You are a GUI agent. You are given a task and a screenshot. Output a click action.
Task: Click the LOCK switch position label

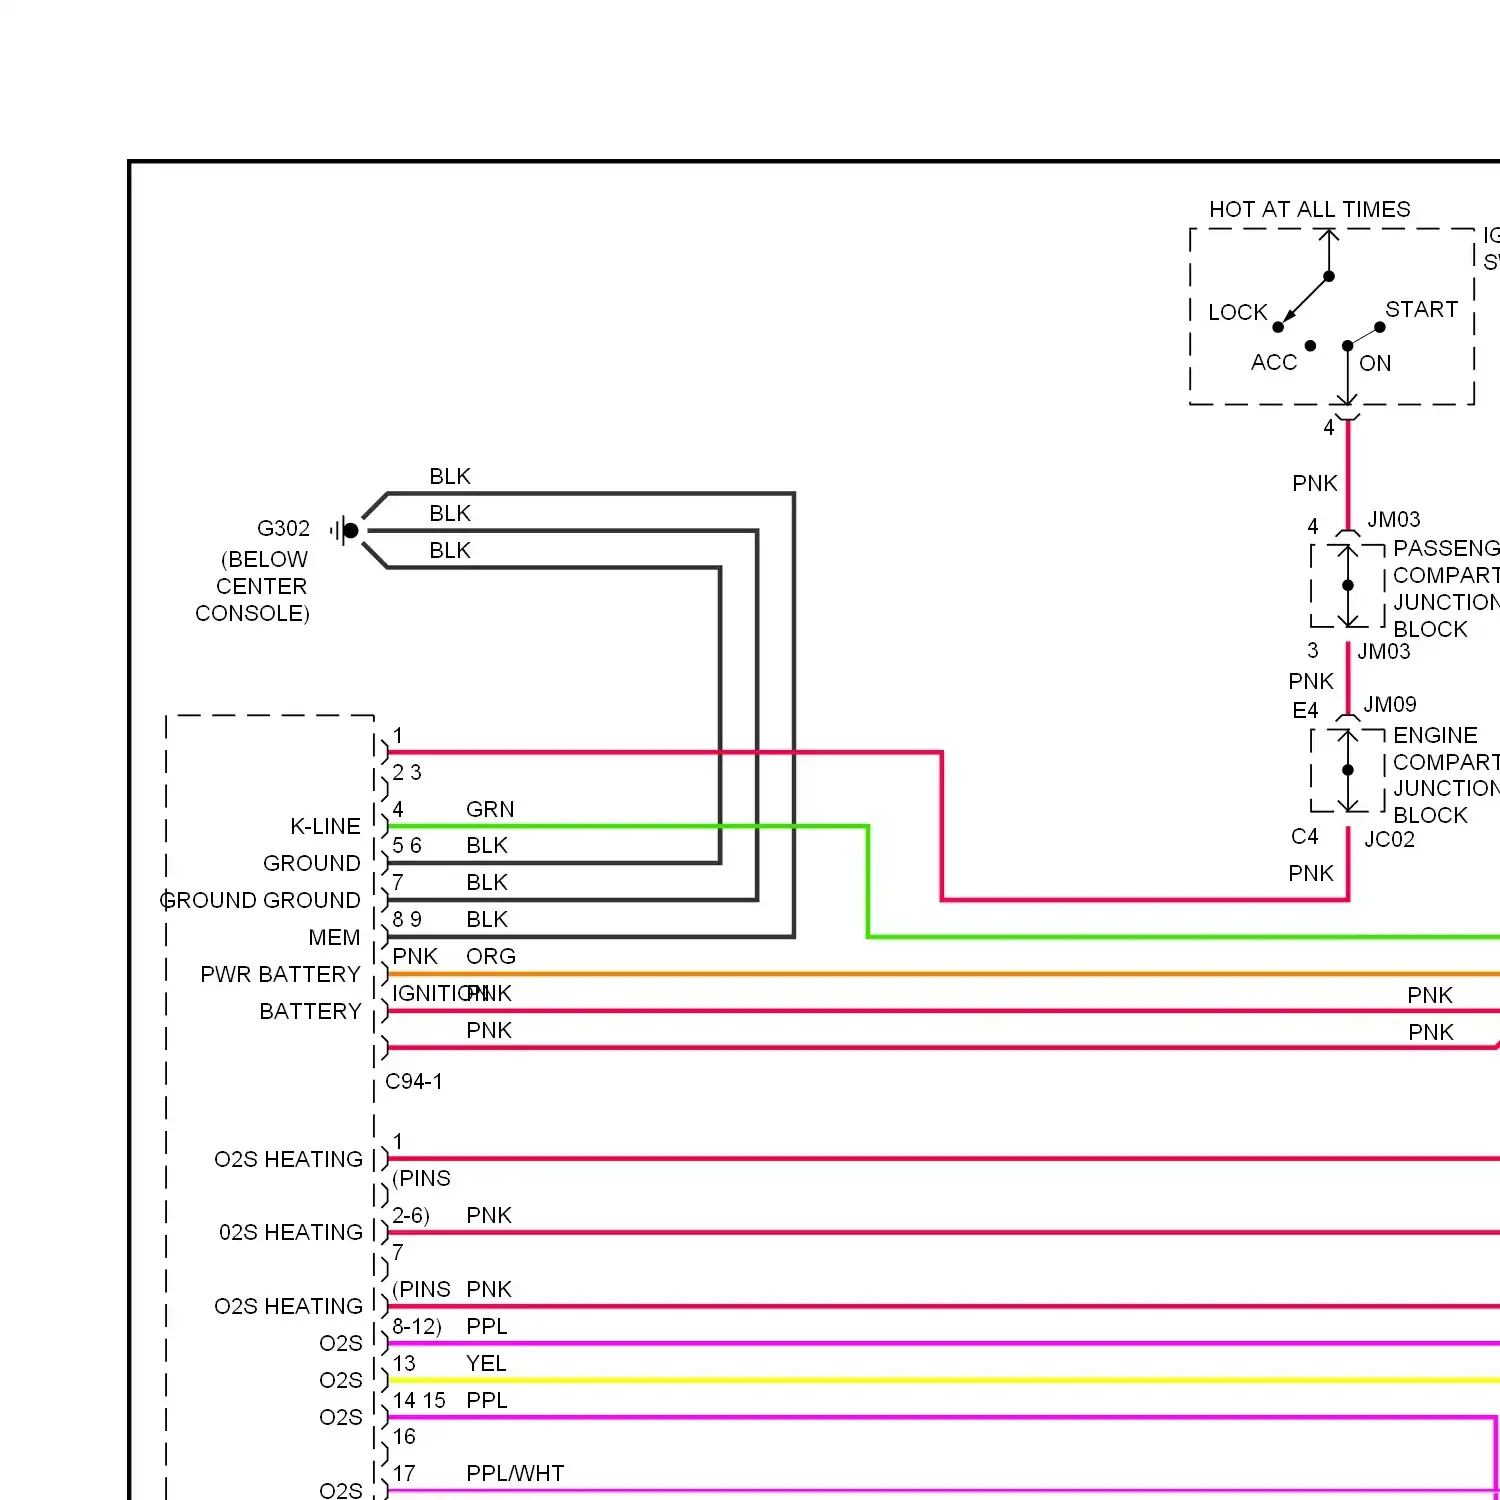[x=1237, y=312]
